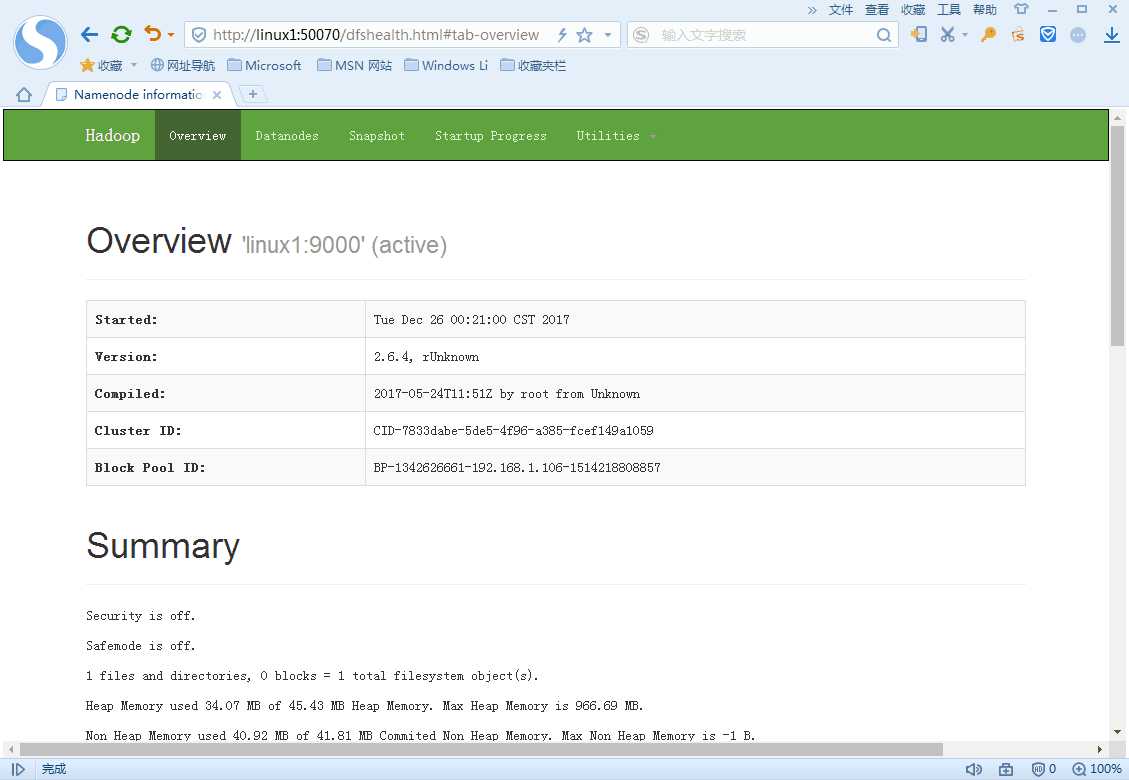Open the 收藏夹栏 bookmark folder
The width and height of the screenshot is (1129, 780).
point(534,66)
